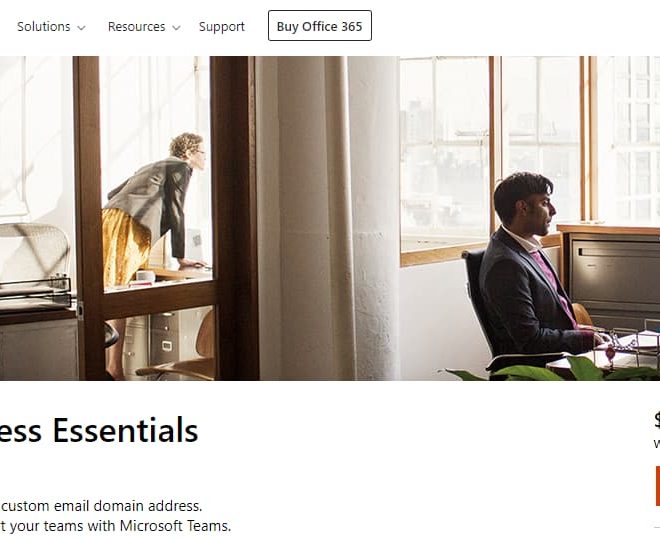Image resolution: width=660 pixels, height=539 pixels.
Task: Click the dollar price text on right
Action: click(x=657, y=420)
